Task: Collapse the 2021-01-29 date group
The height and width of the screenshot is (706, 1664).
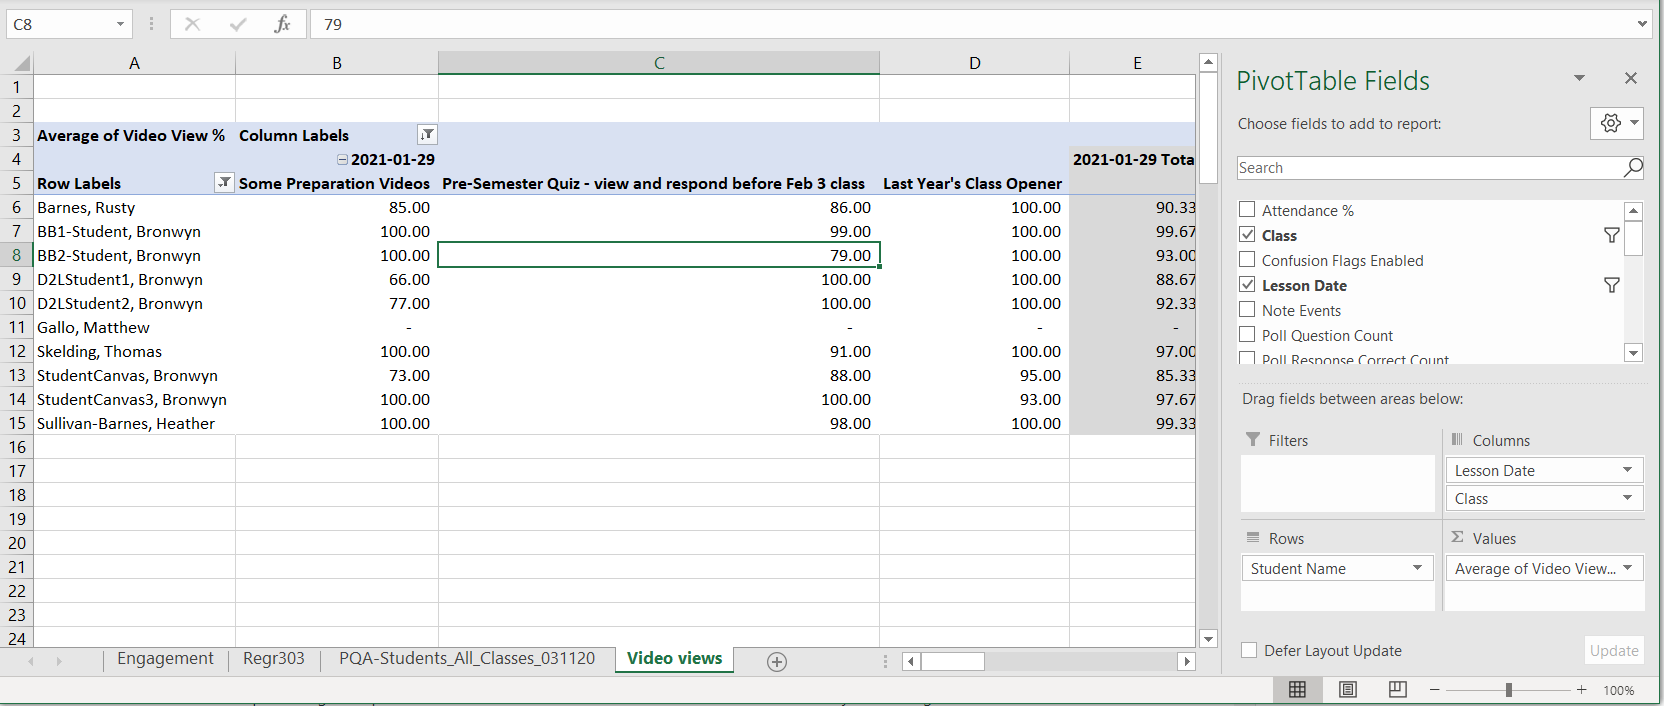Action: (x=342, y=160)
